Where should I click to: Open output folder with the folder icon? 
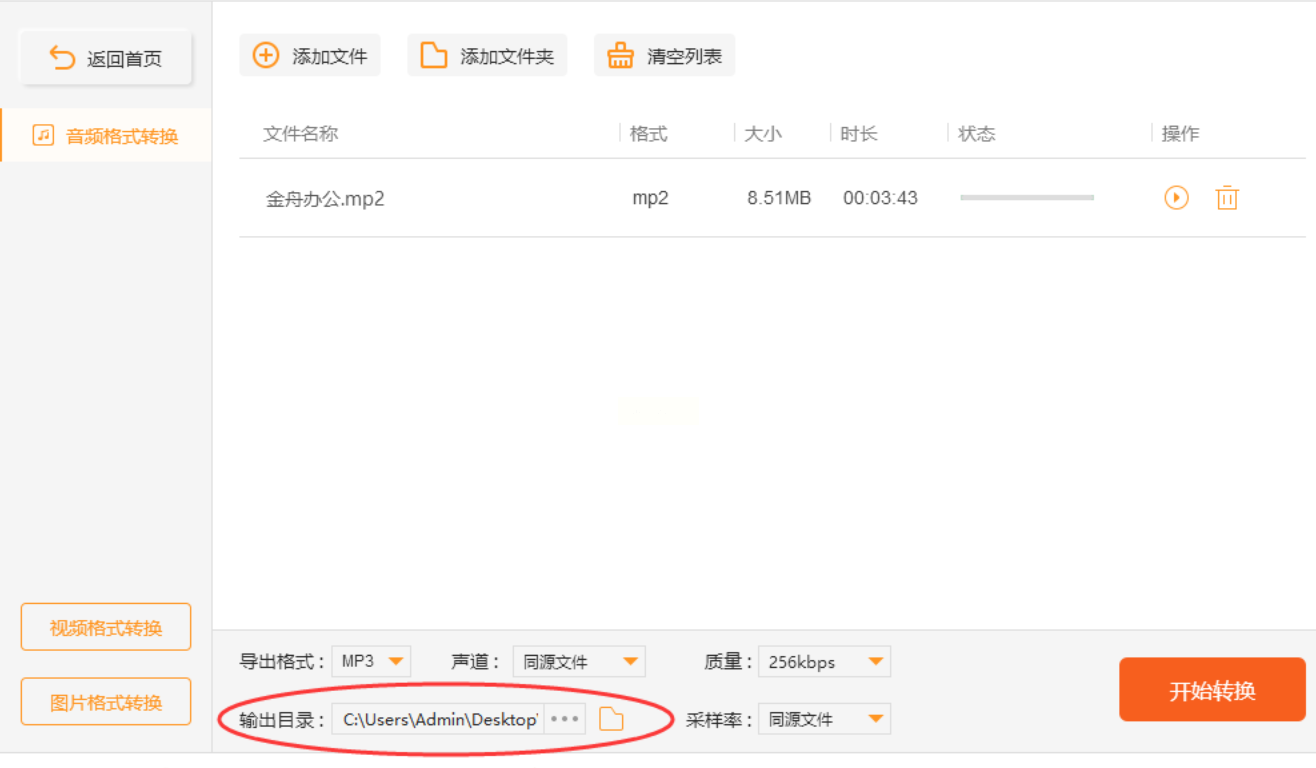(x=611, y=719)
